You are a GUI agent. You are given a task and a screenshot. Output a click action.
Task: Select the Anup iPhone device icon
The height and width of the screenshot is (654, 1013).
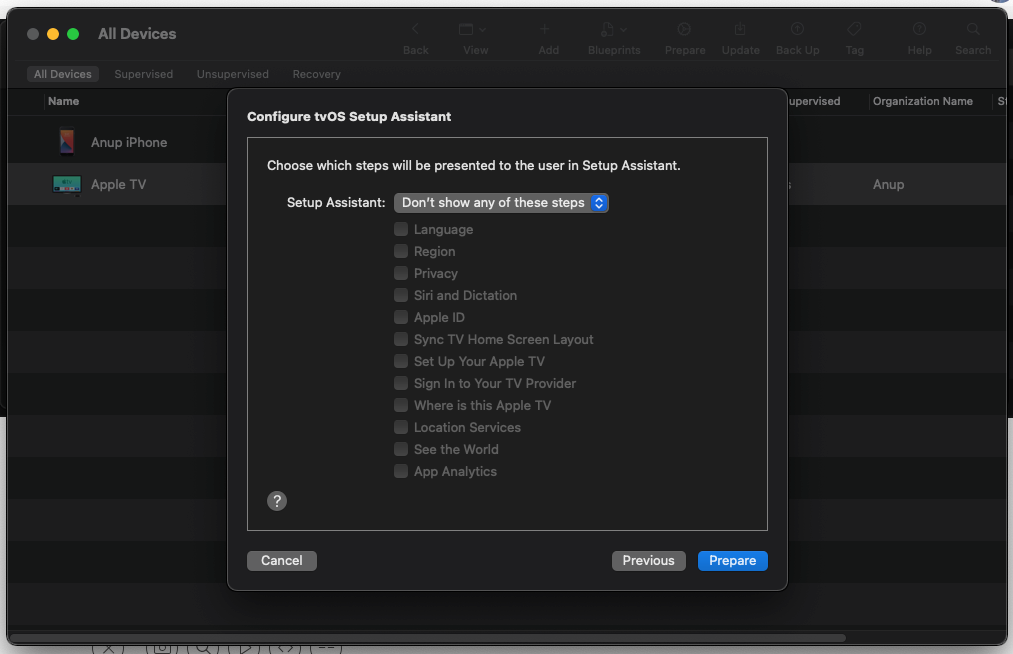(x=67, y=142)
